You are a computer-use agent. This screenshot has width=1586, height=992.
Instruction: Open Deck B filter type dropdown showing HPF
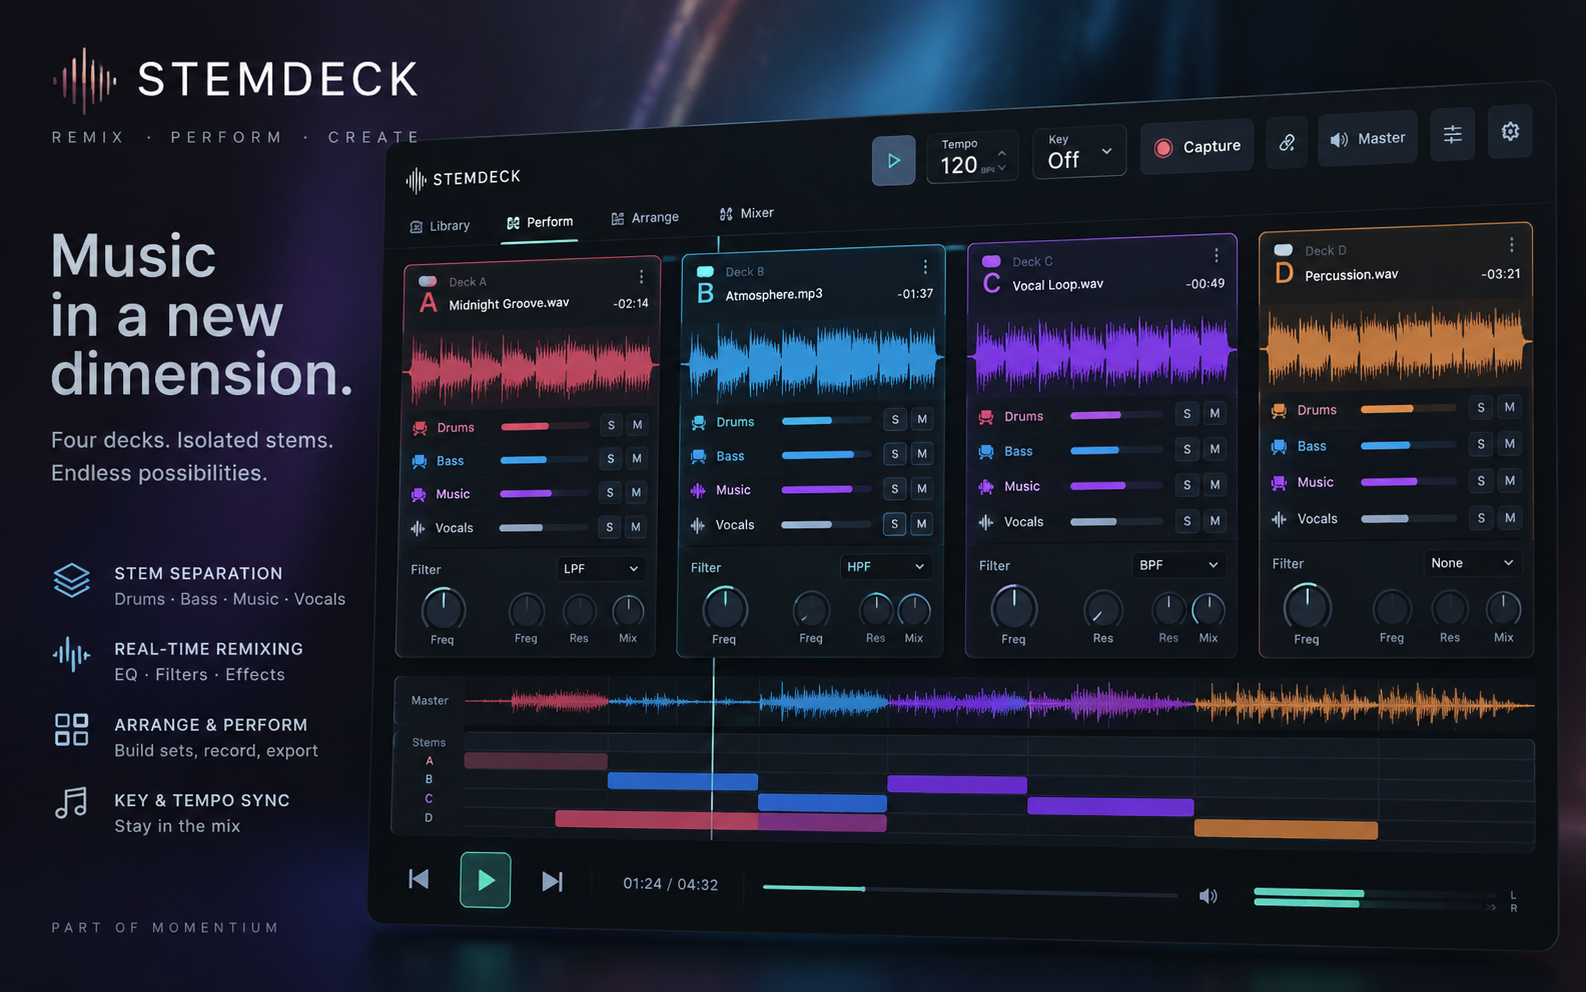(885, 567)
